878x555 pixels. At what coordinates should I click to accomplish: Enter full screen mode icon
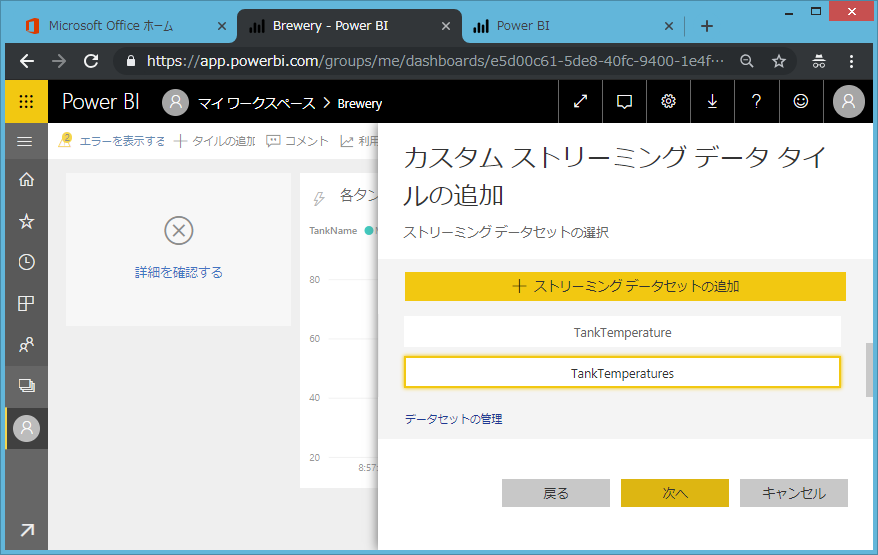[x=581, y=101]
